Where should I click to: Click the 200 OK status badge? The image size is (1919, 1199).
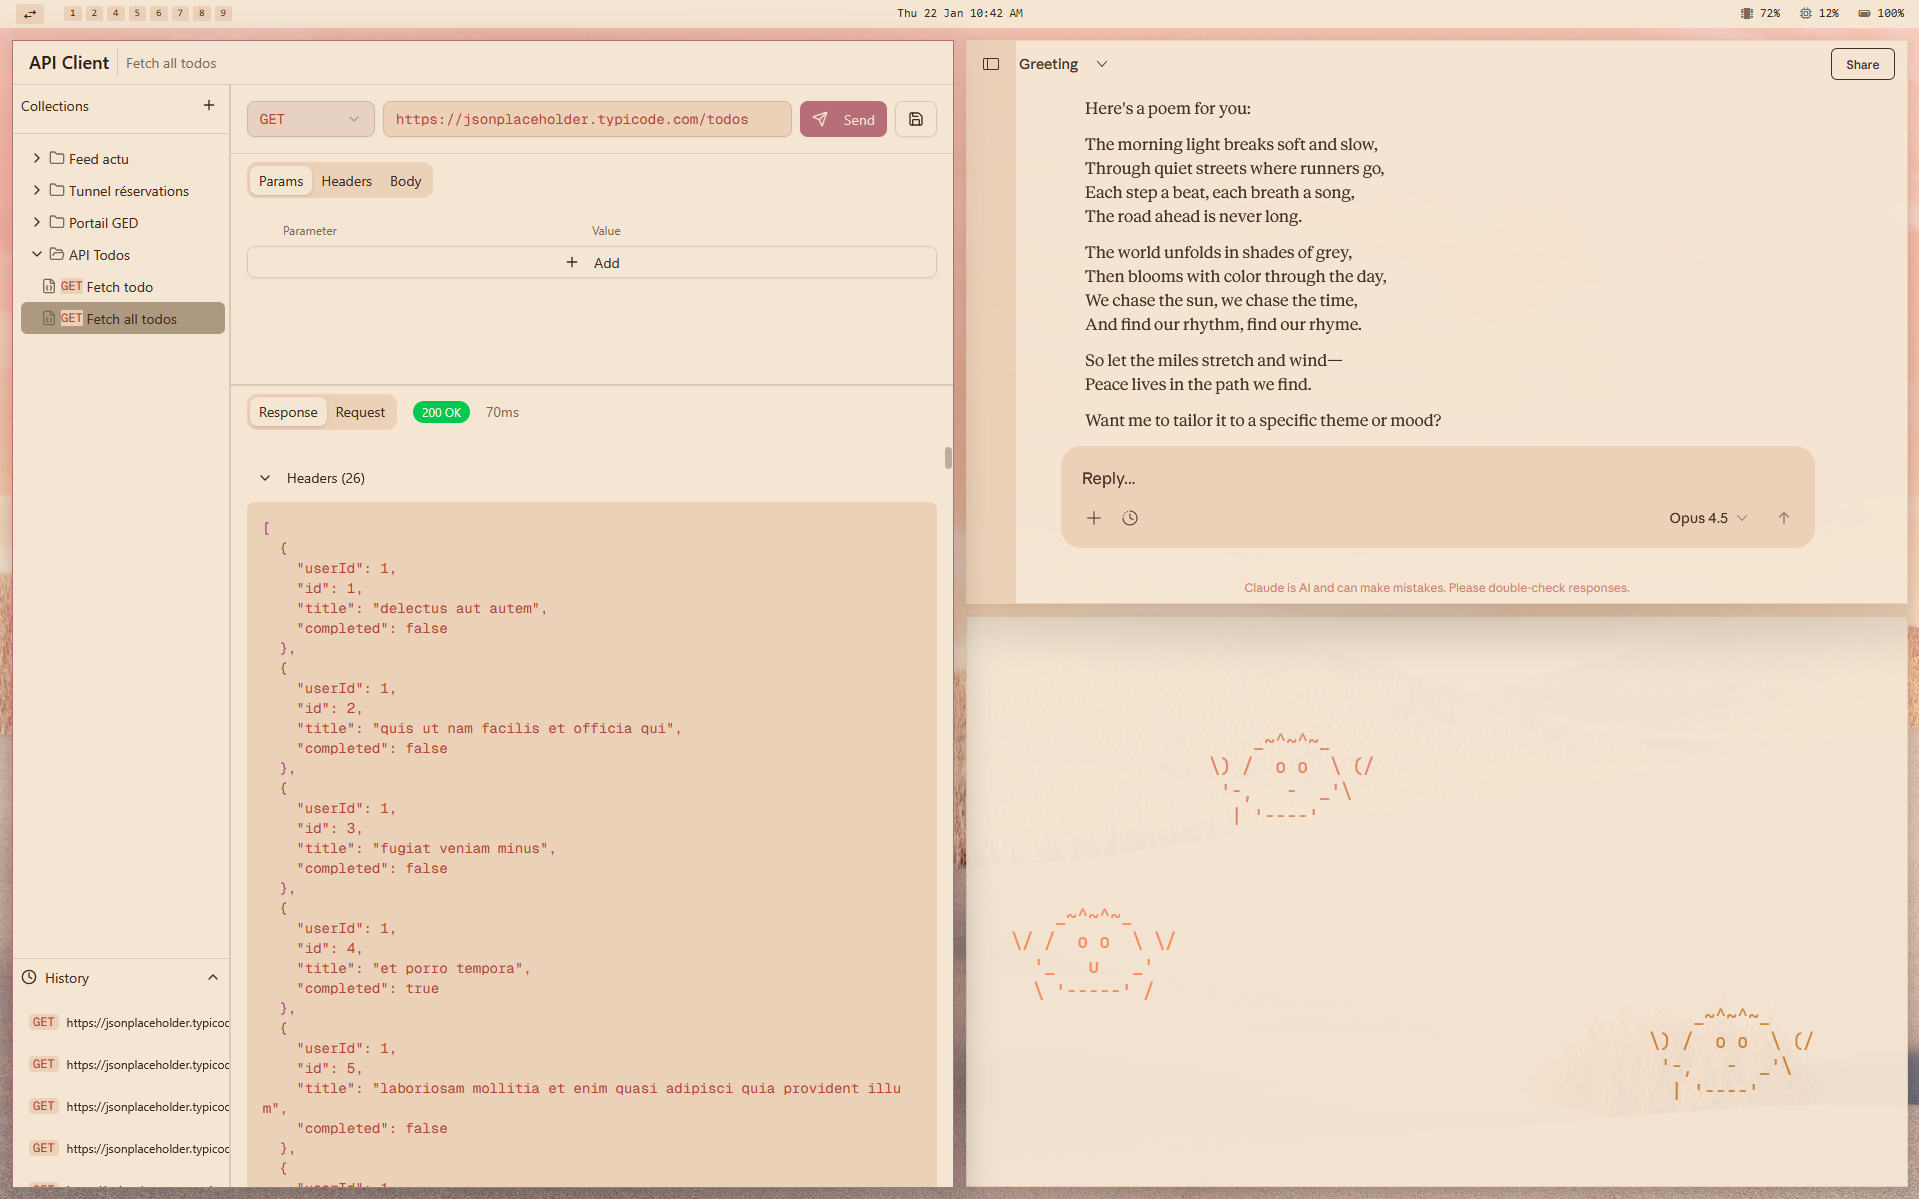point(441,412)
